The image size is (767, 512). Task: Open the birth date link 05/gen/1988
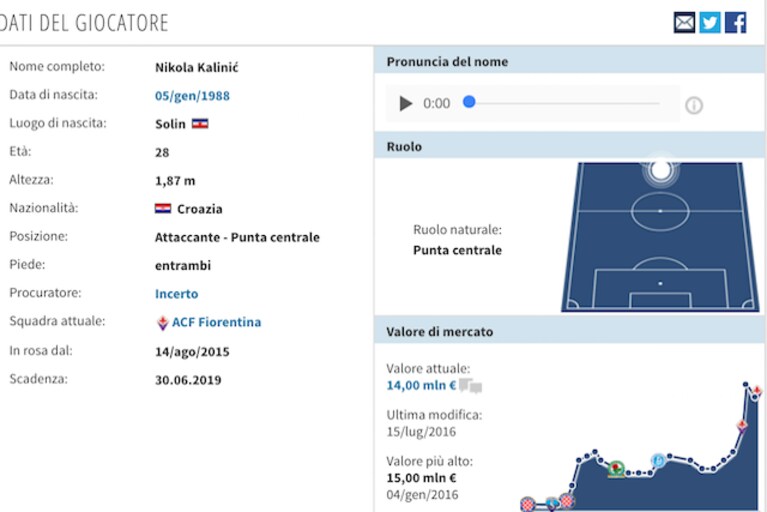click(192, 96)
